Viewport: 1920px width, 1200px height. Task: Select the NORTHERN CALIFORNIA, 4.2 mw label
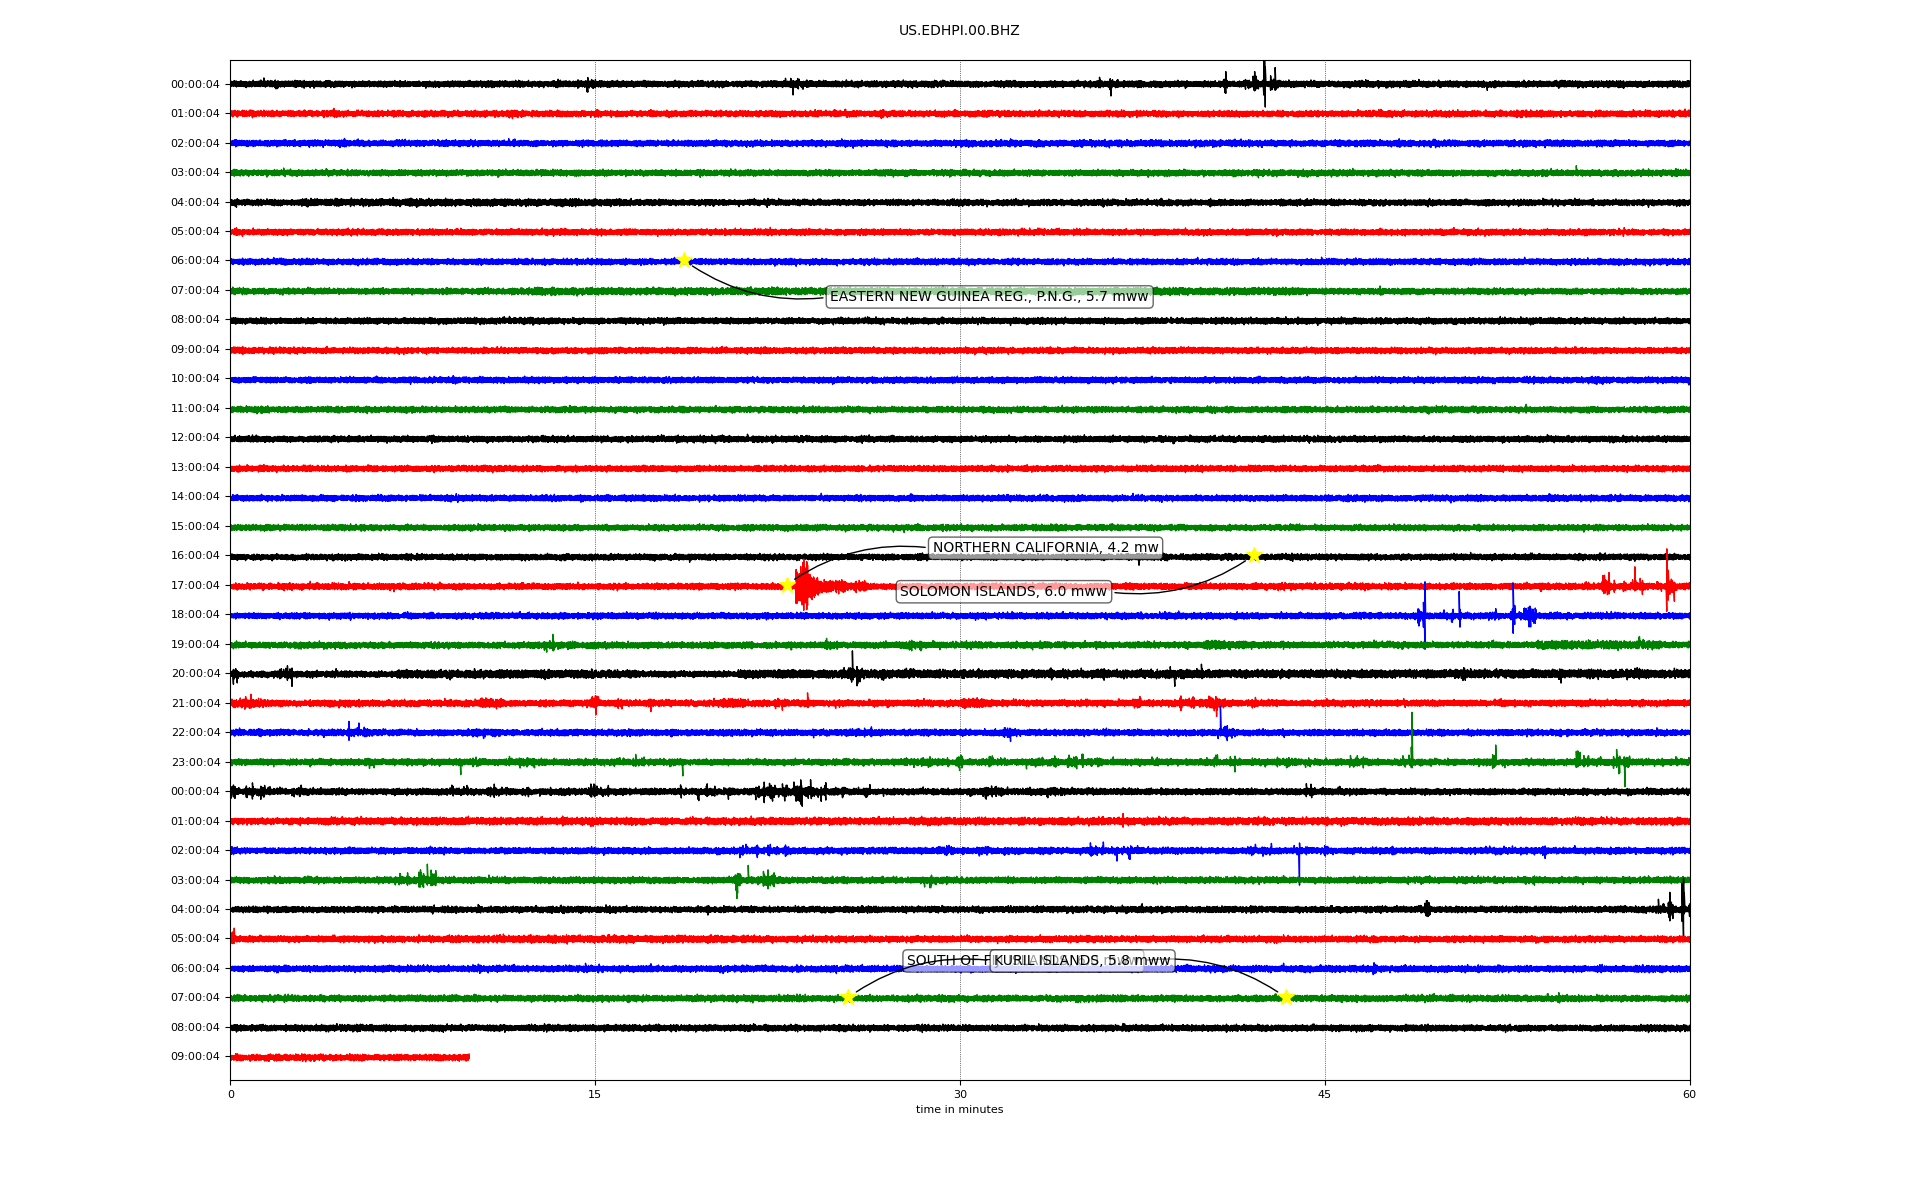pos(1045,548)
